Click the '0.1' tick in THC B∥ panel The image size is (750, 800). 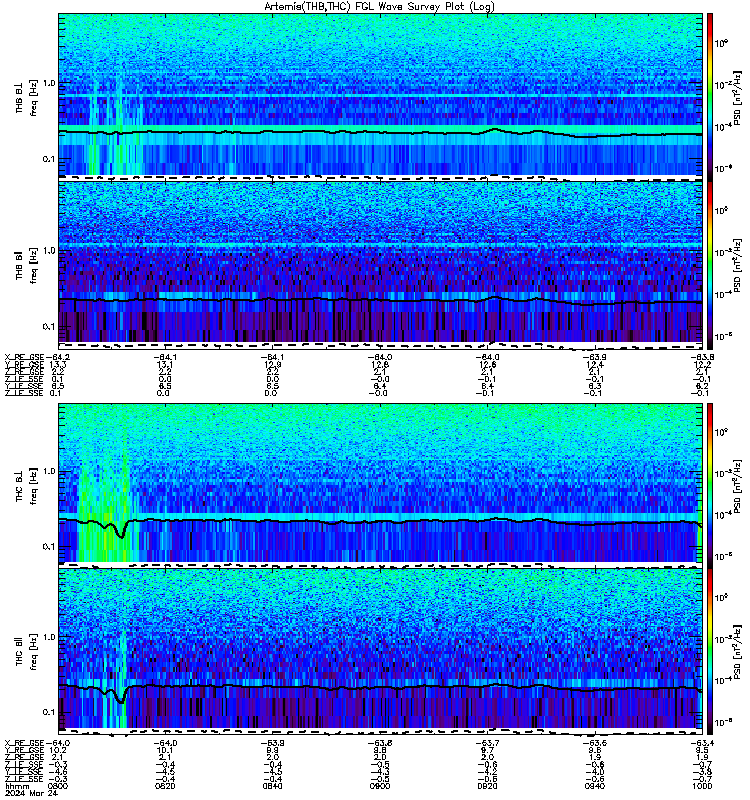[x=49, y=712]
